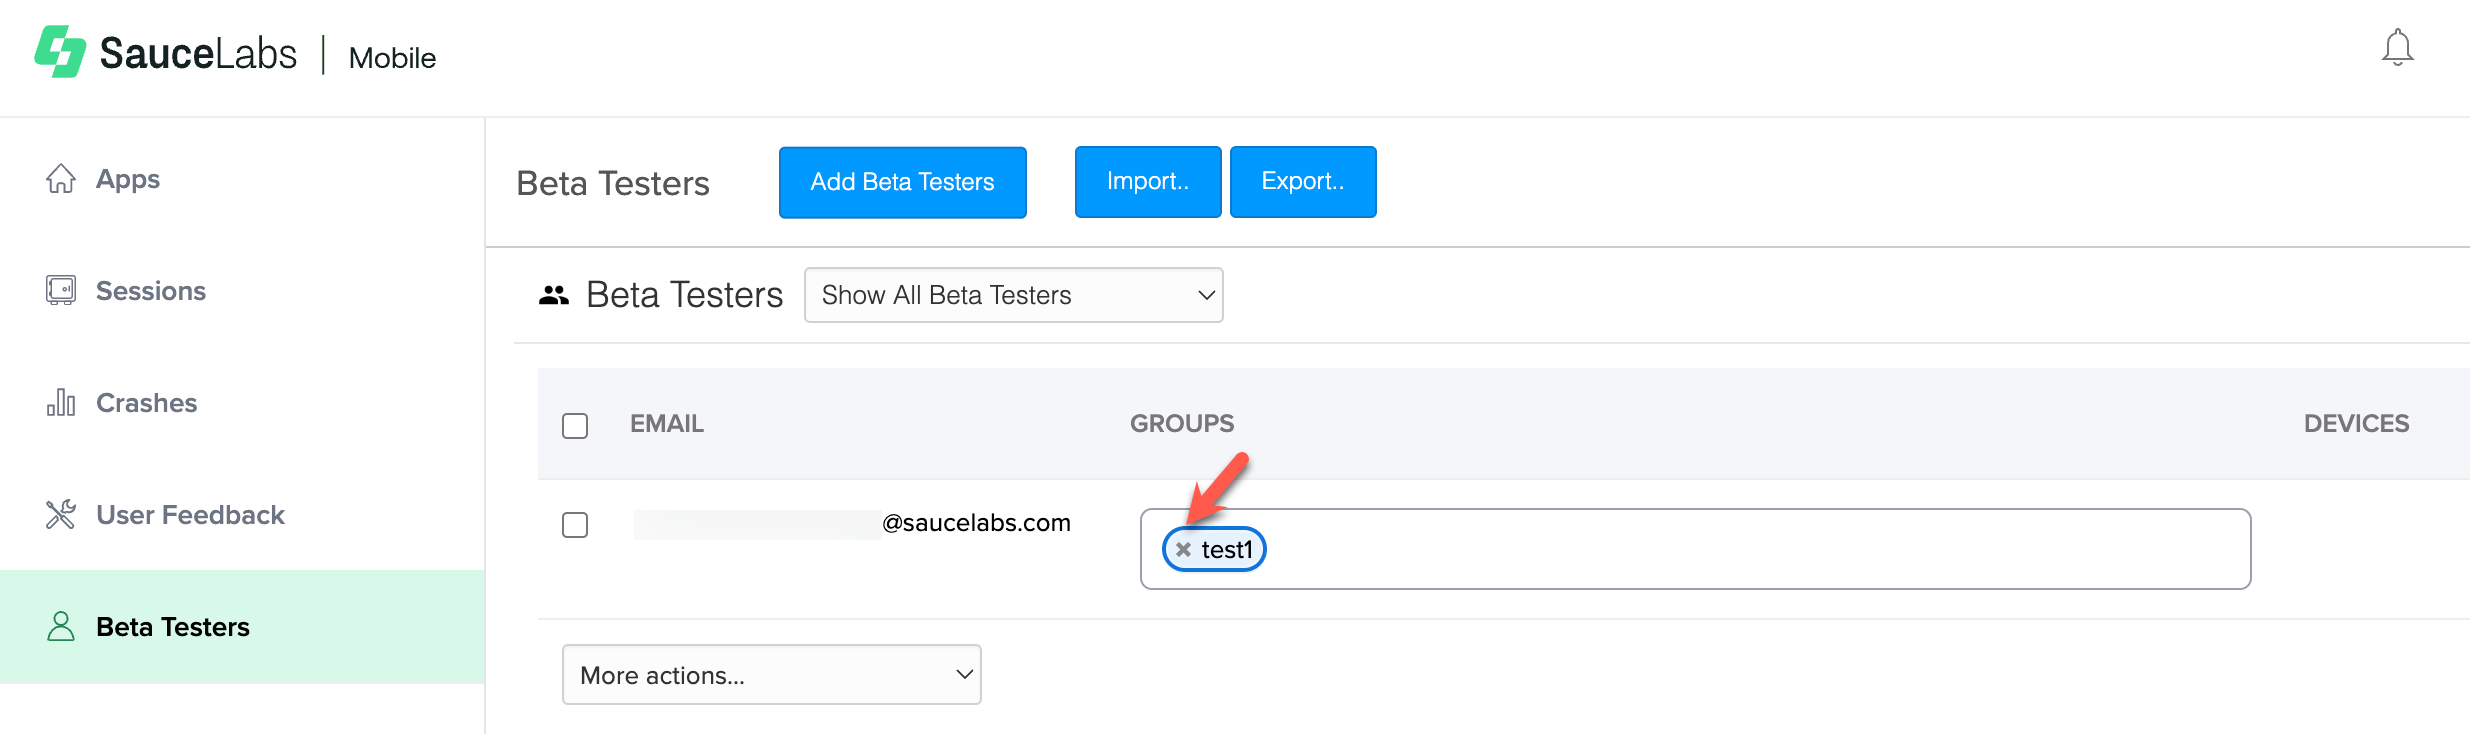Remove the test1 group tag
This screenshot has height=734, width=2470.
coord(1183,550)
